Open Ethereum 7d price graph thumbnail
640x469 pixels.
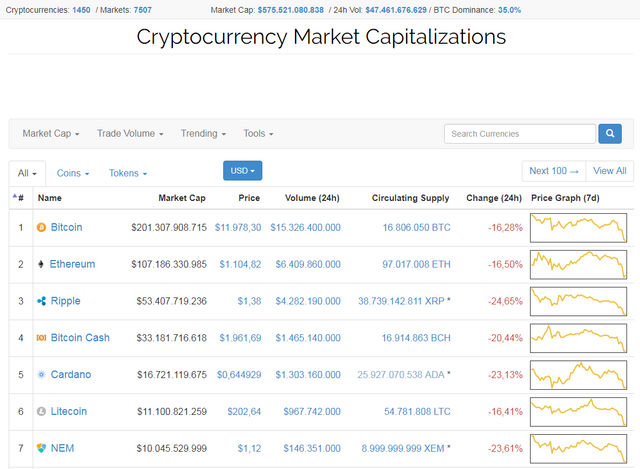tap(578, 265)
